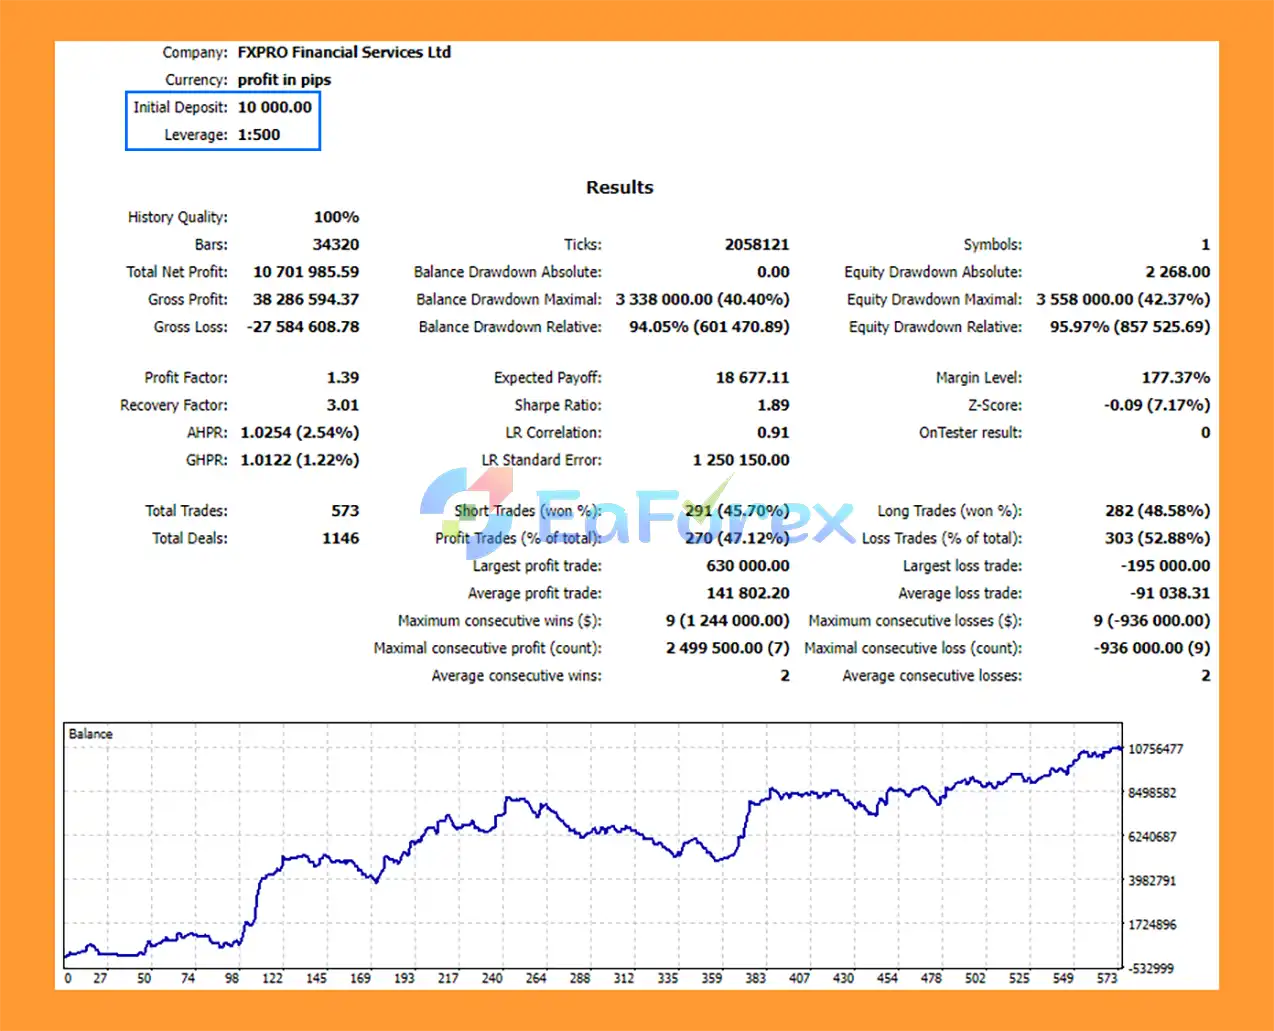This screenshot has height=1031, width=1274.
Task: Click the FXPRO Financial Services Ltd company name
Action: (344, 52)
